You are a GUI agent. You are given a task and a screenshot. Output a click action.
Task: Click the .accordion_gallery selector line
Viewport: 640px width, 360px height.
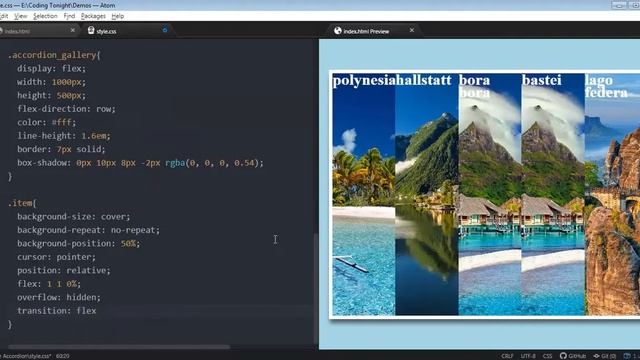coord(54,55)
